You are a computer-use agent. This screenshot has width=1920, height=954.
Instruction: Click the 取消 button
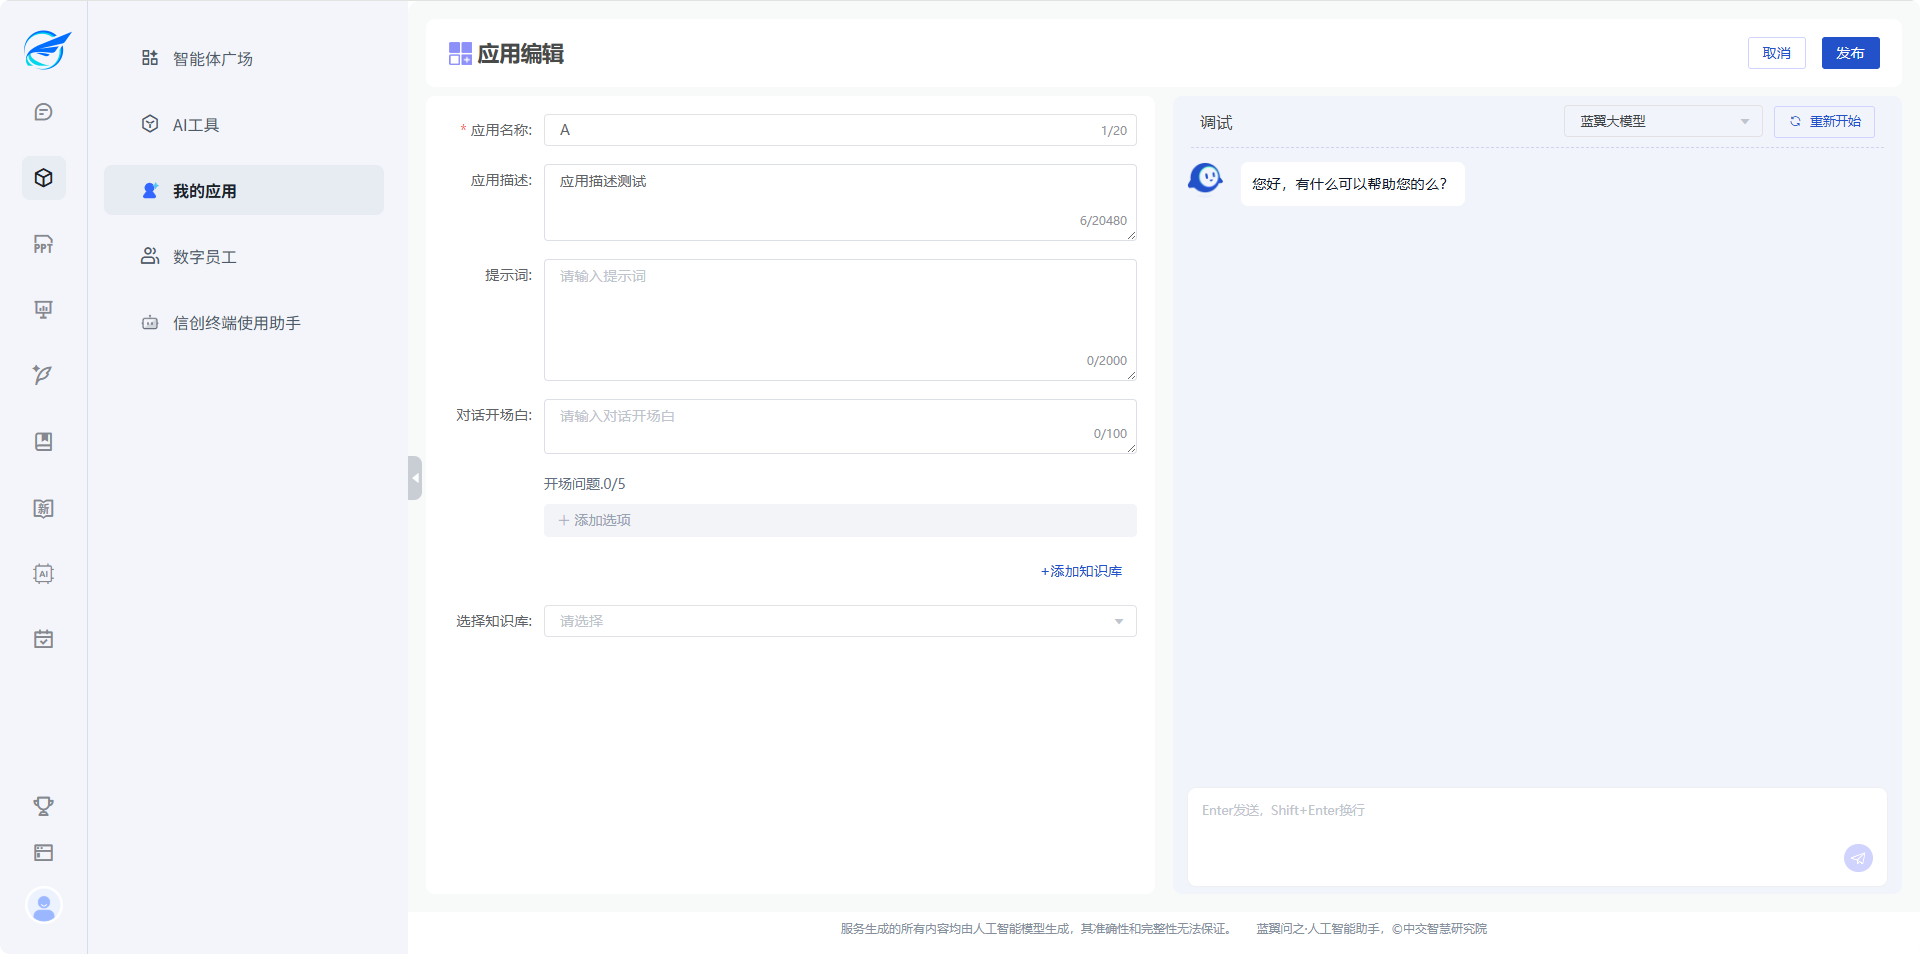point(1777,53)
